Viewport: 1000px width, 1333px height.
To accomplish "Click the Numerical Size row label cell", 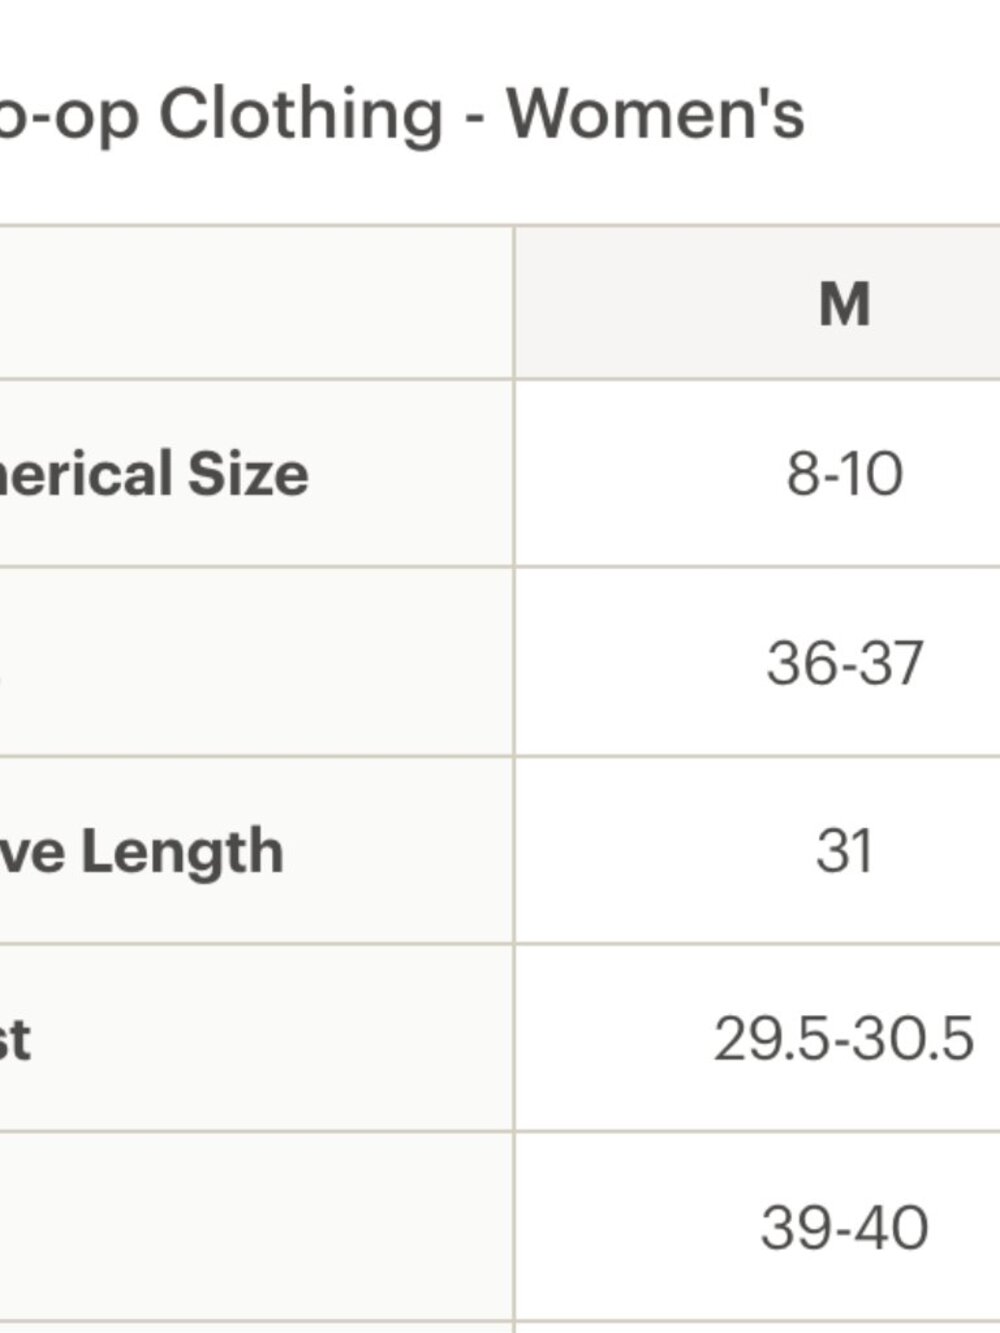I will coord(256,473).
